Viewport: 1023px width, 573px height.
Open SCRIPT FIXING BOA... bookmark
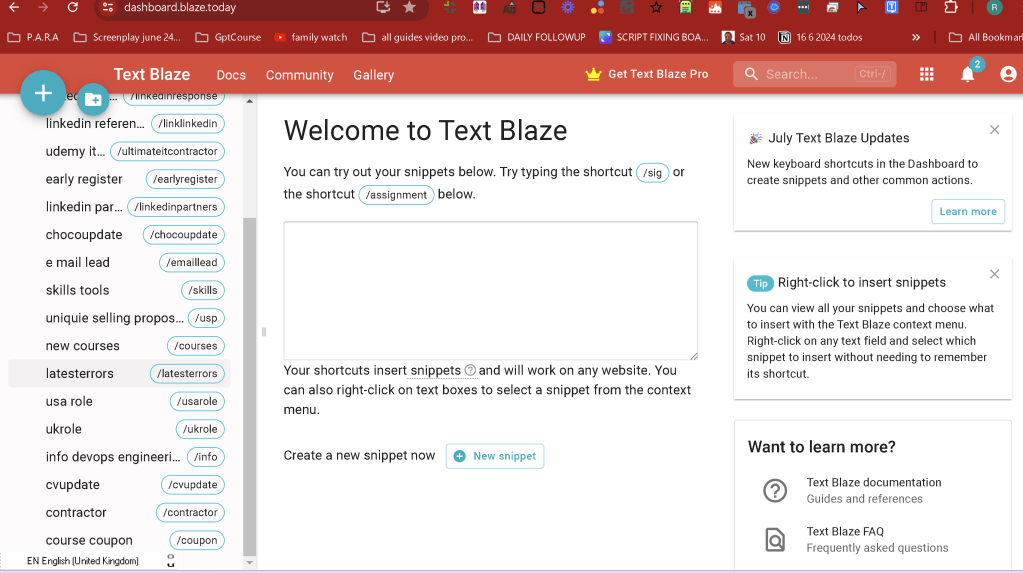pyautogui.click(x=654, y=37)
